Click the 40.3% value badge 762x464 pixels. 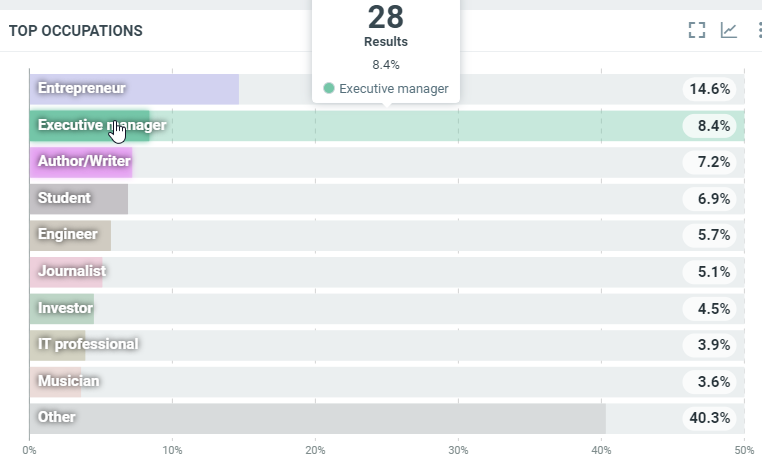(x=710, y=418)
